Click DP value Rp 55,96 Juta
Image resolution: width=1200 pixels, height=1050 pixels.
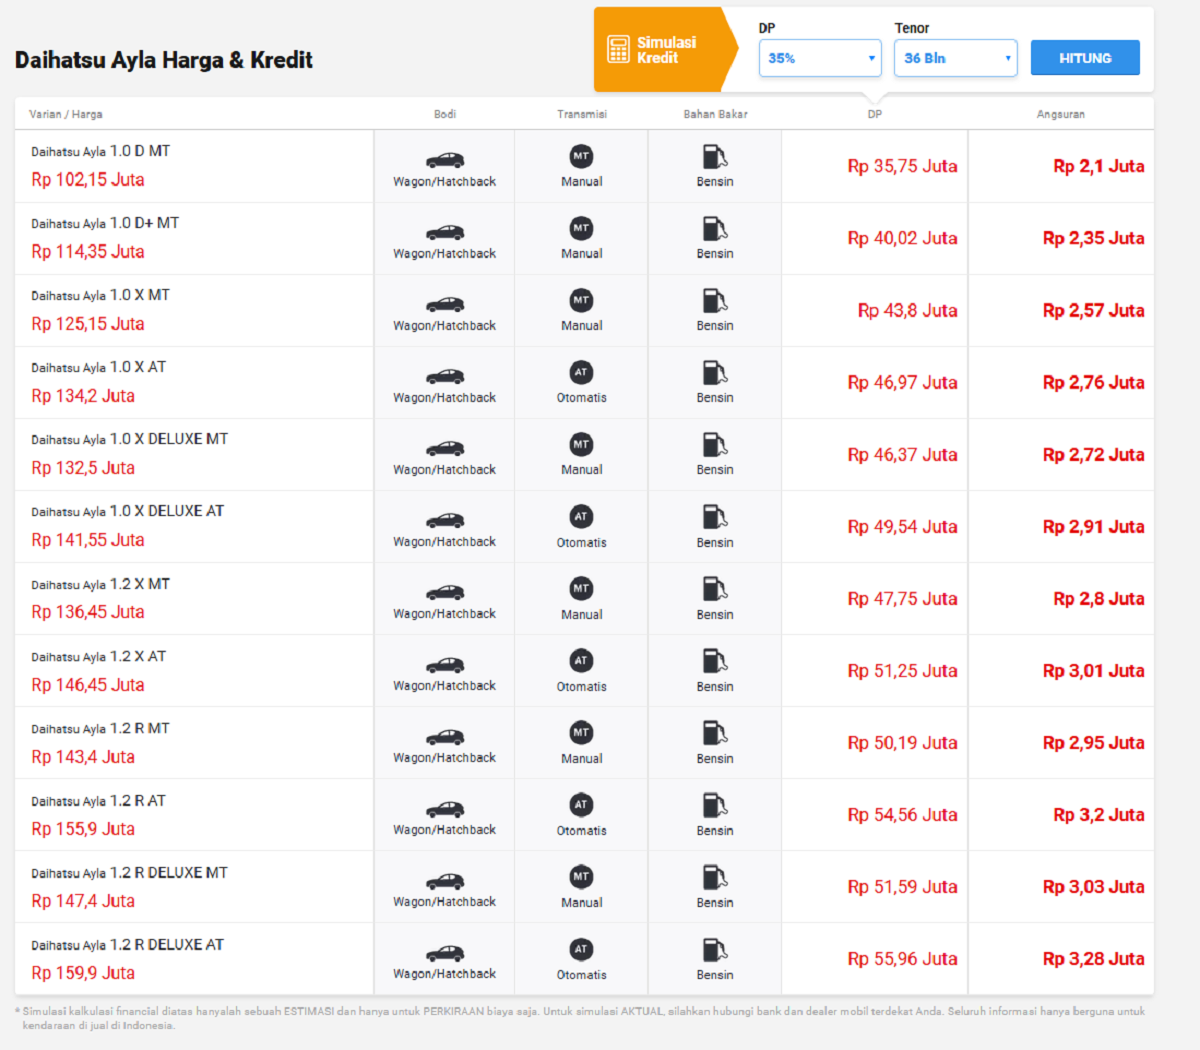(x=902, y=959)
